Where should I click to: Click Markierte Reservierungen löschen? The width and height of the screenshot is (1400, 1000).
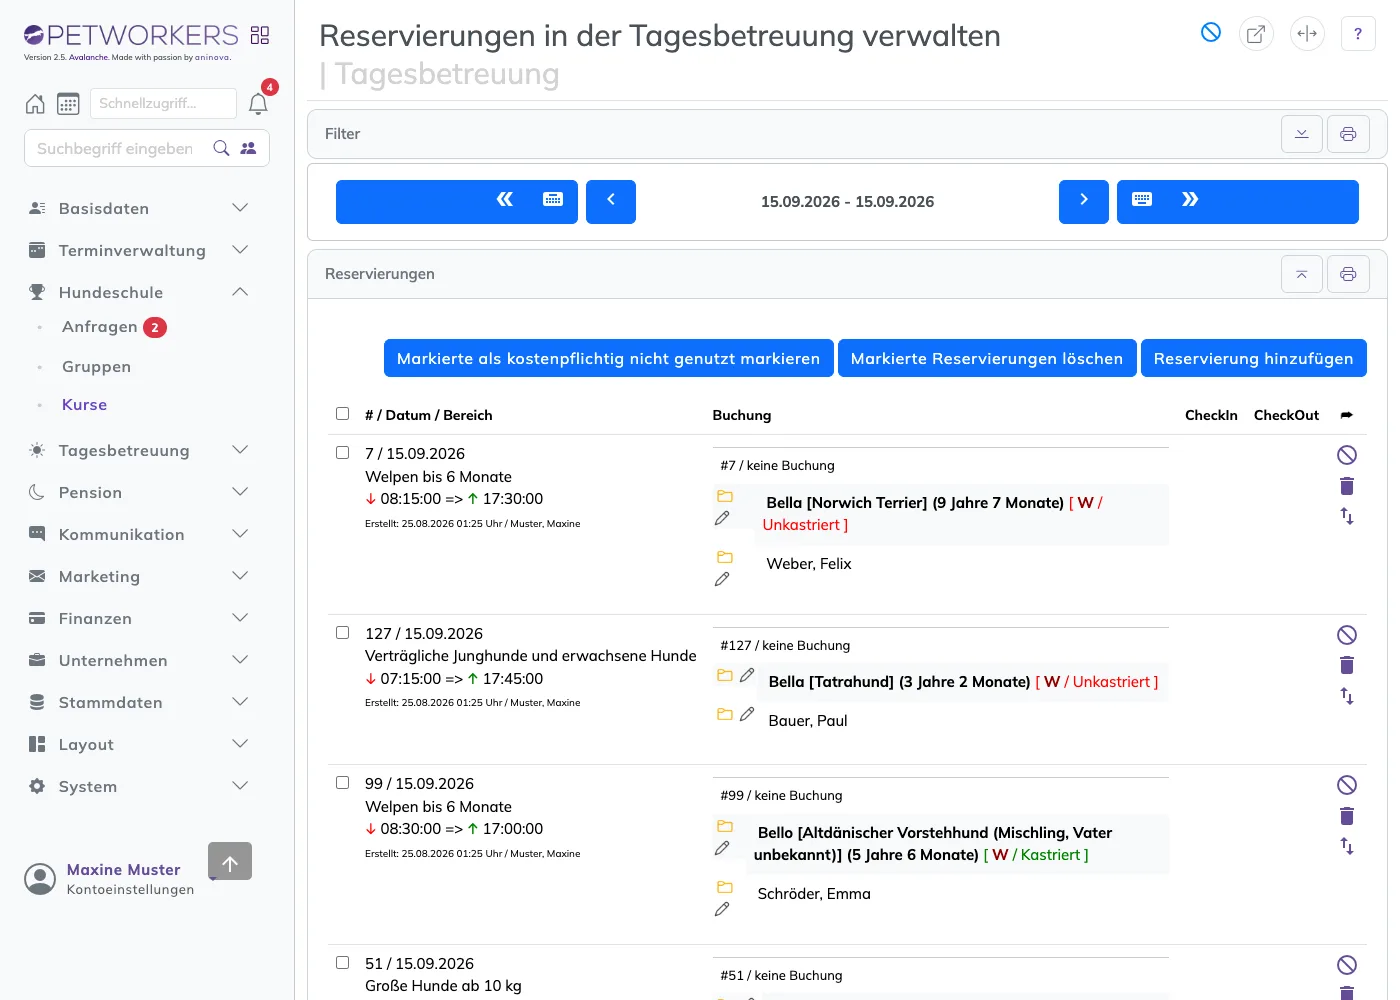coord(987,358)
